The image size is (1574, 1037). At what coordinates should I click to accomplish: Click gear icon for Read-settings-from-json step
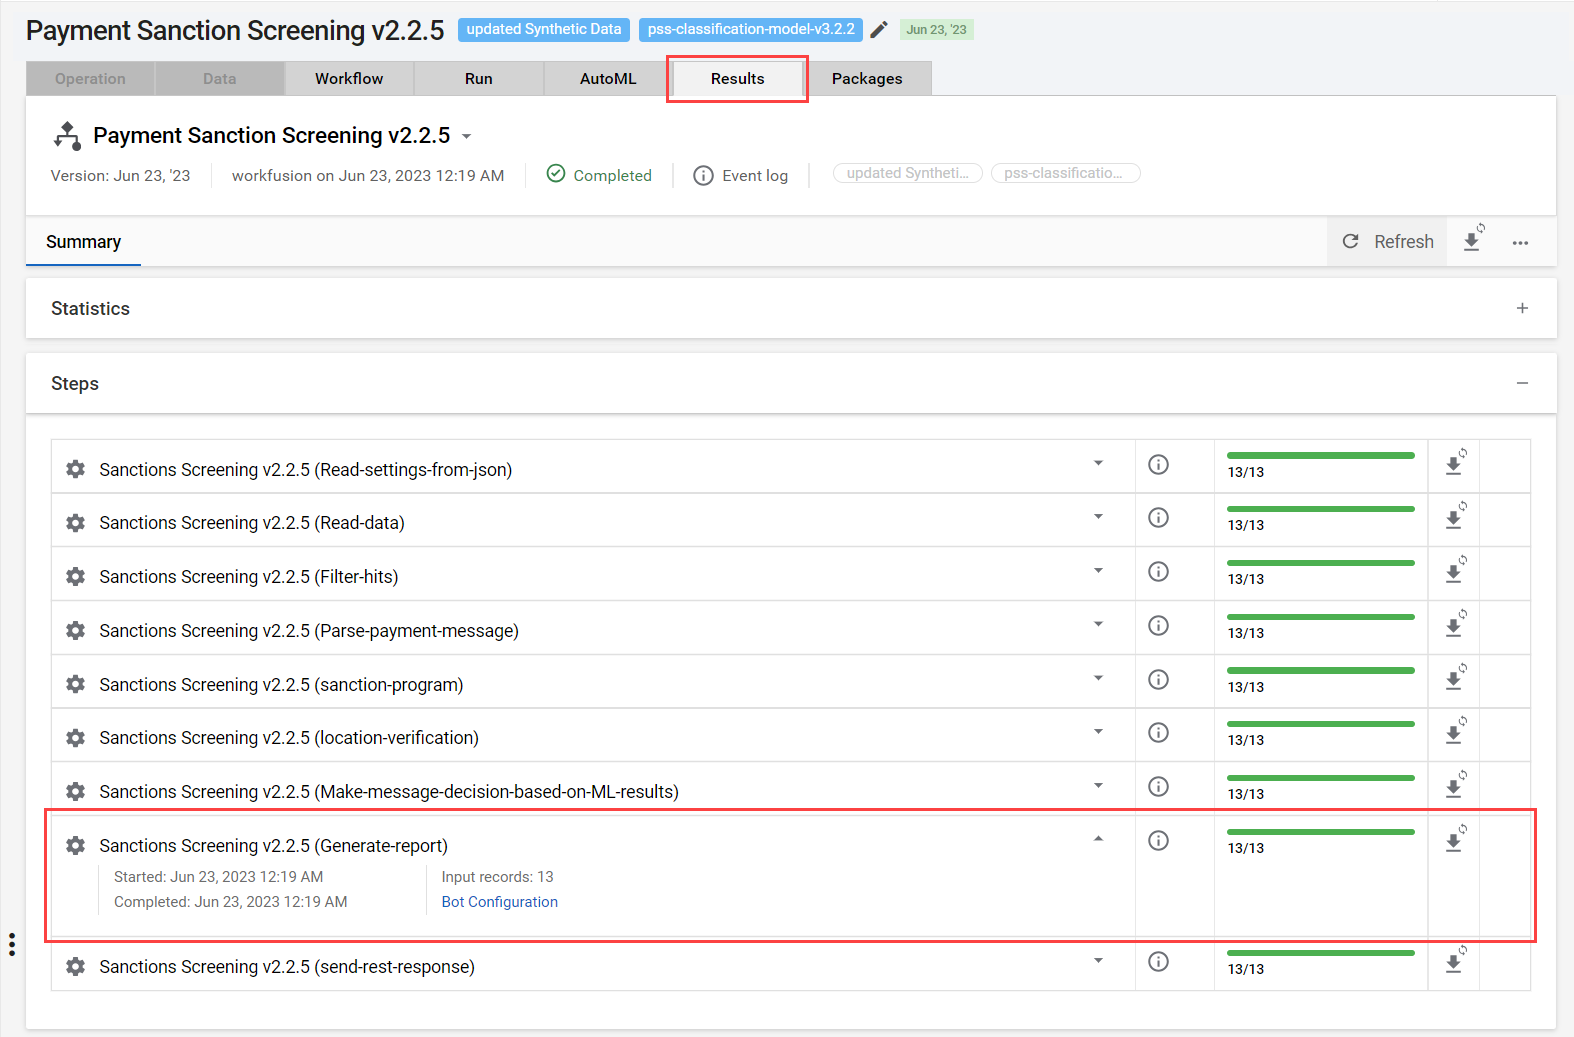tap(75, 469)
